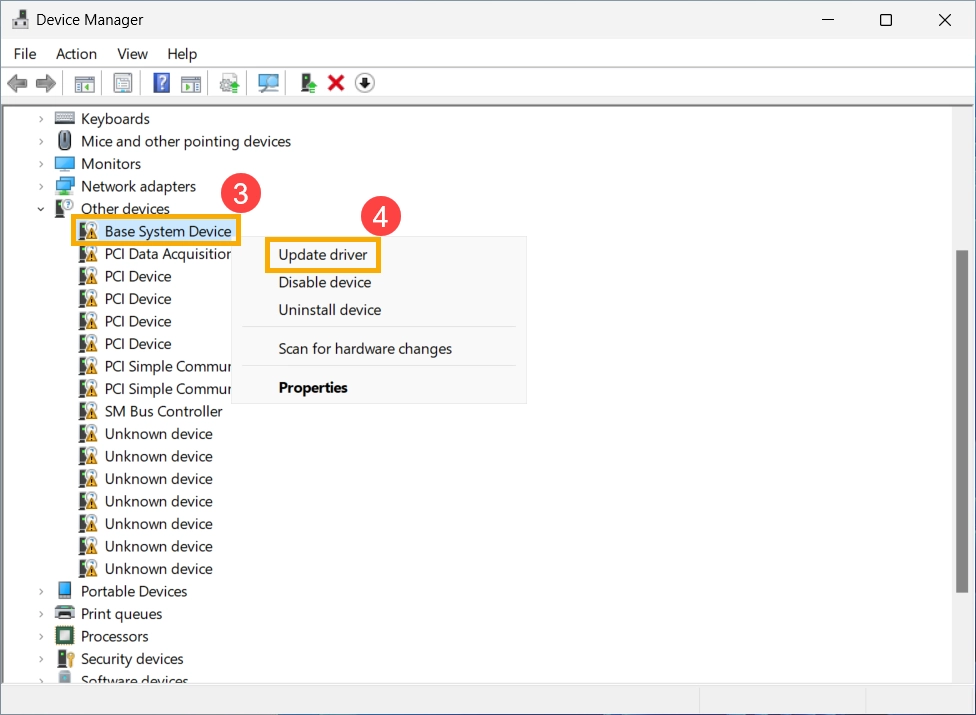
Task: Choose Uninstall device from context menu
Action: pos(330,310)
